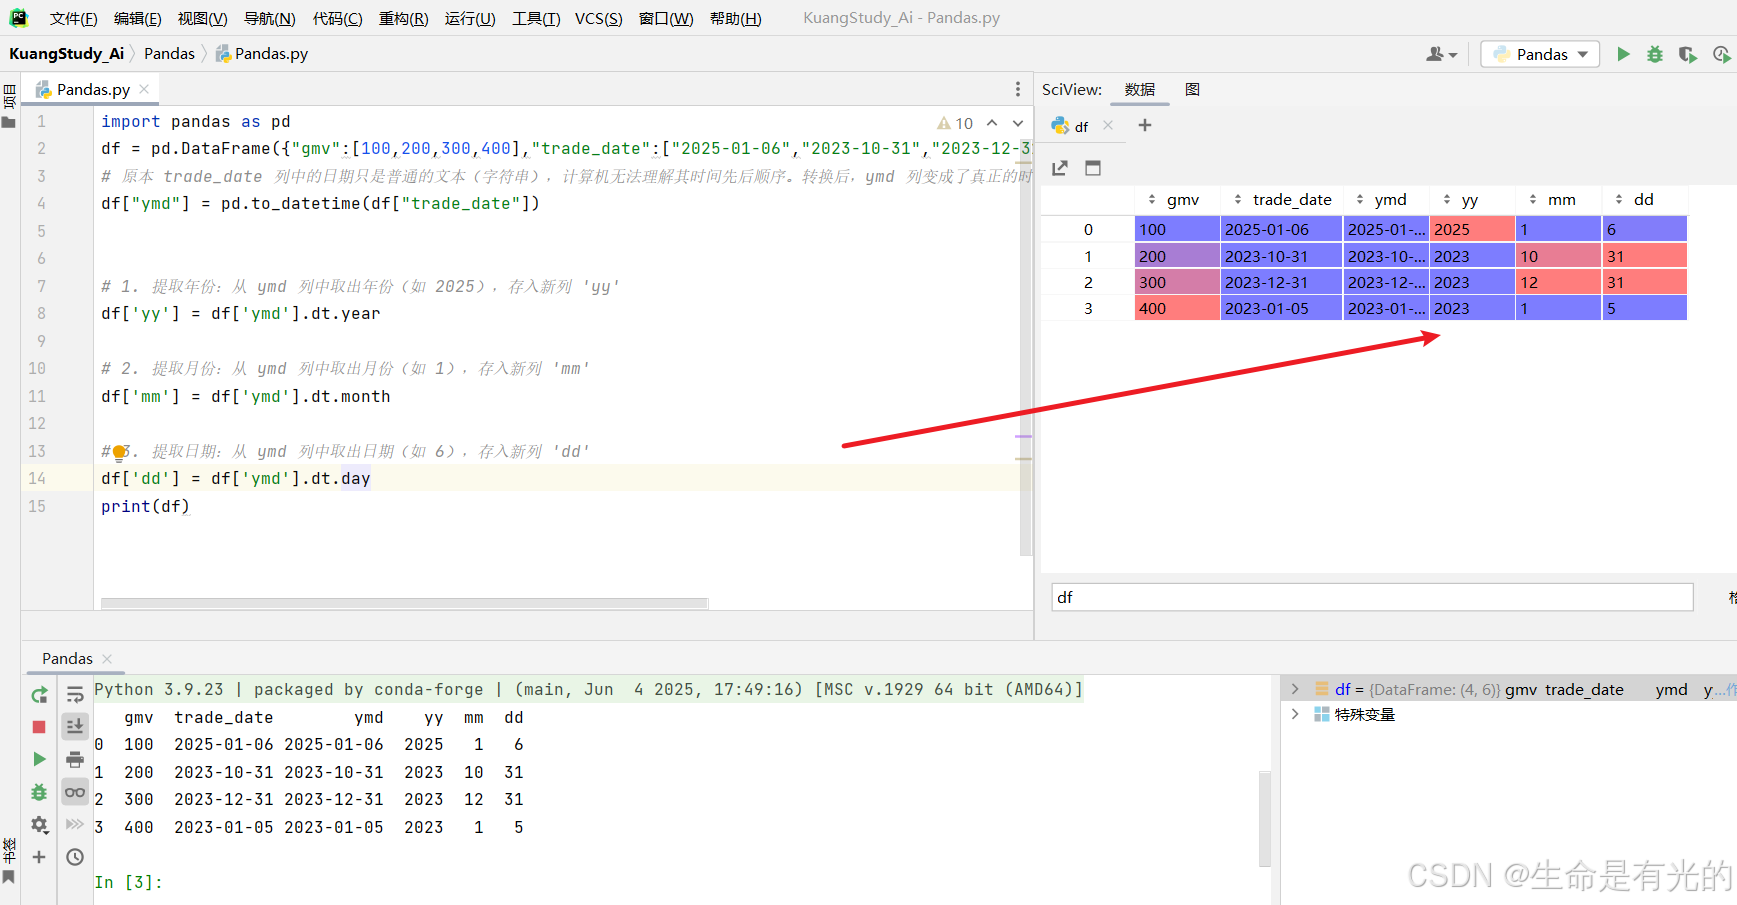This screenshot has width=1737, height=905.
Task: Select the gmv cell with value 400
Action: [x=1177, y=308]
